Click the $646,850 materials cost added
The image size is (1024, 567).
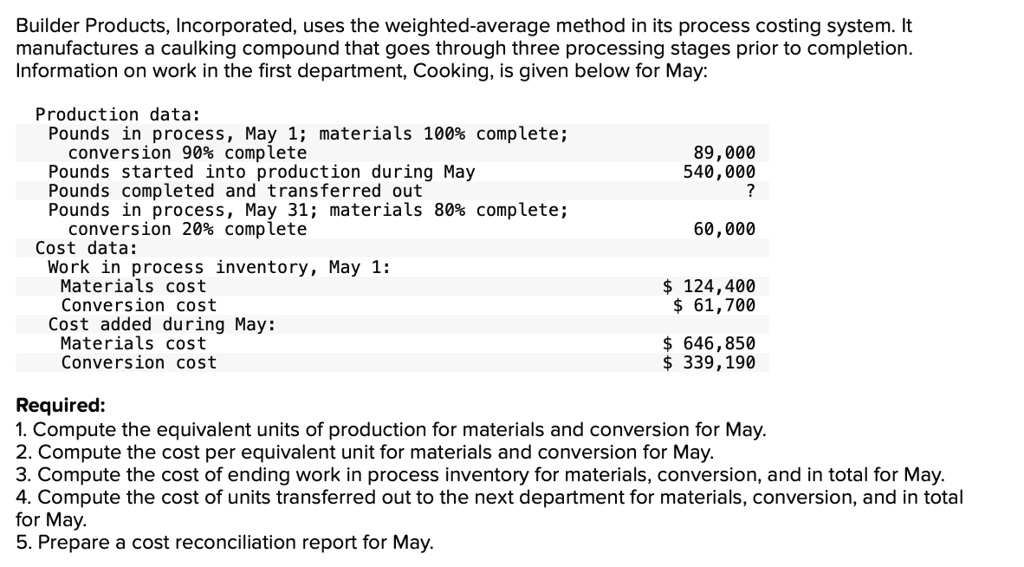pos(710,343)
